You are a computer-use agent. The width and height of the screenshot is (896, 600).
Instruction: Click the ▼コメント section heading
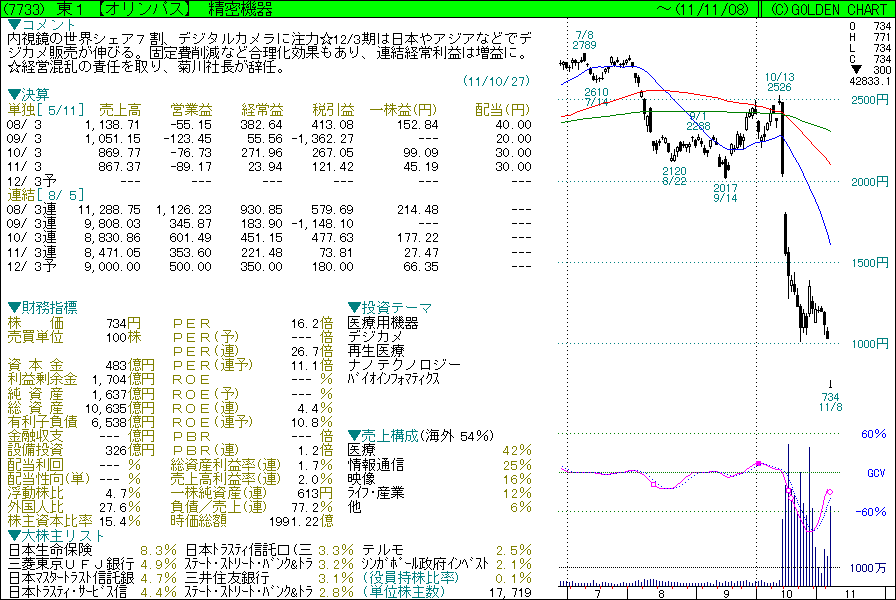[41, 25]
